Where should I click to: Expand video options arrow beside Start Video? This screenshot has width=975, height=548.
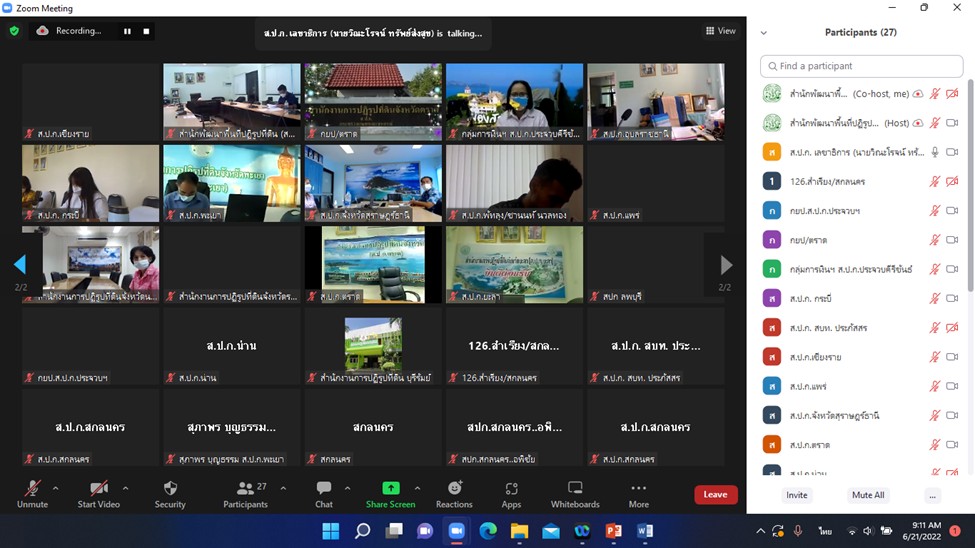pyautogui.click(x=125, y=488)
